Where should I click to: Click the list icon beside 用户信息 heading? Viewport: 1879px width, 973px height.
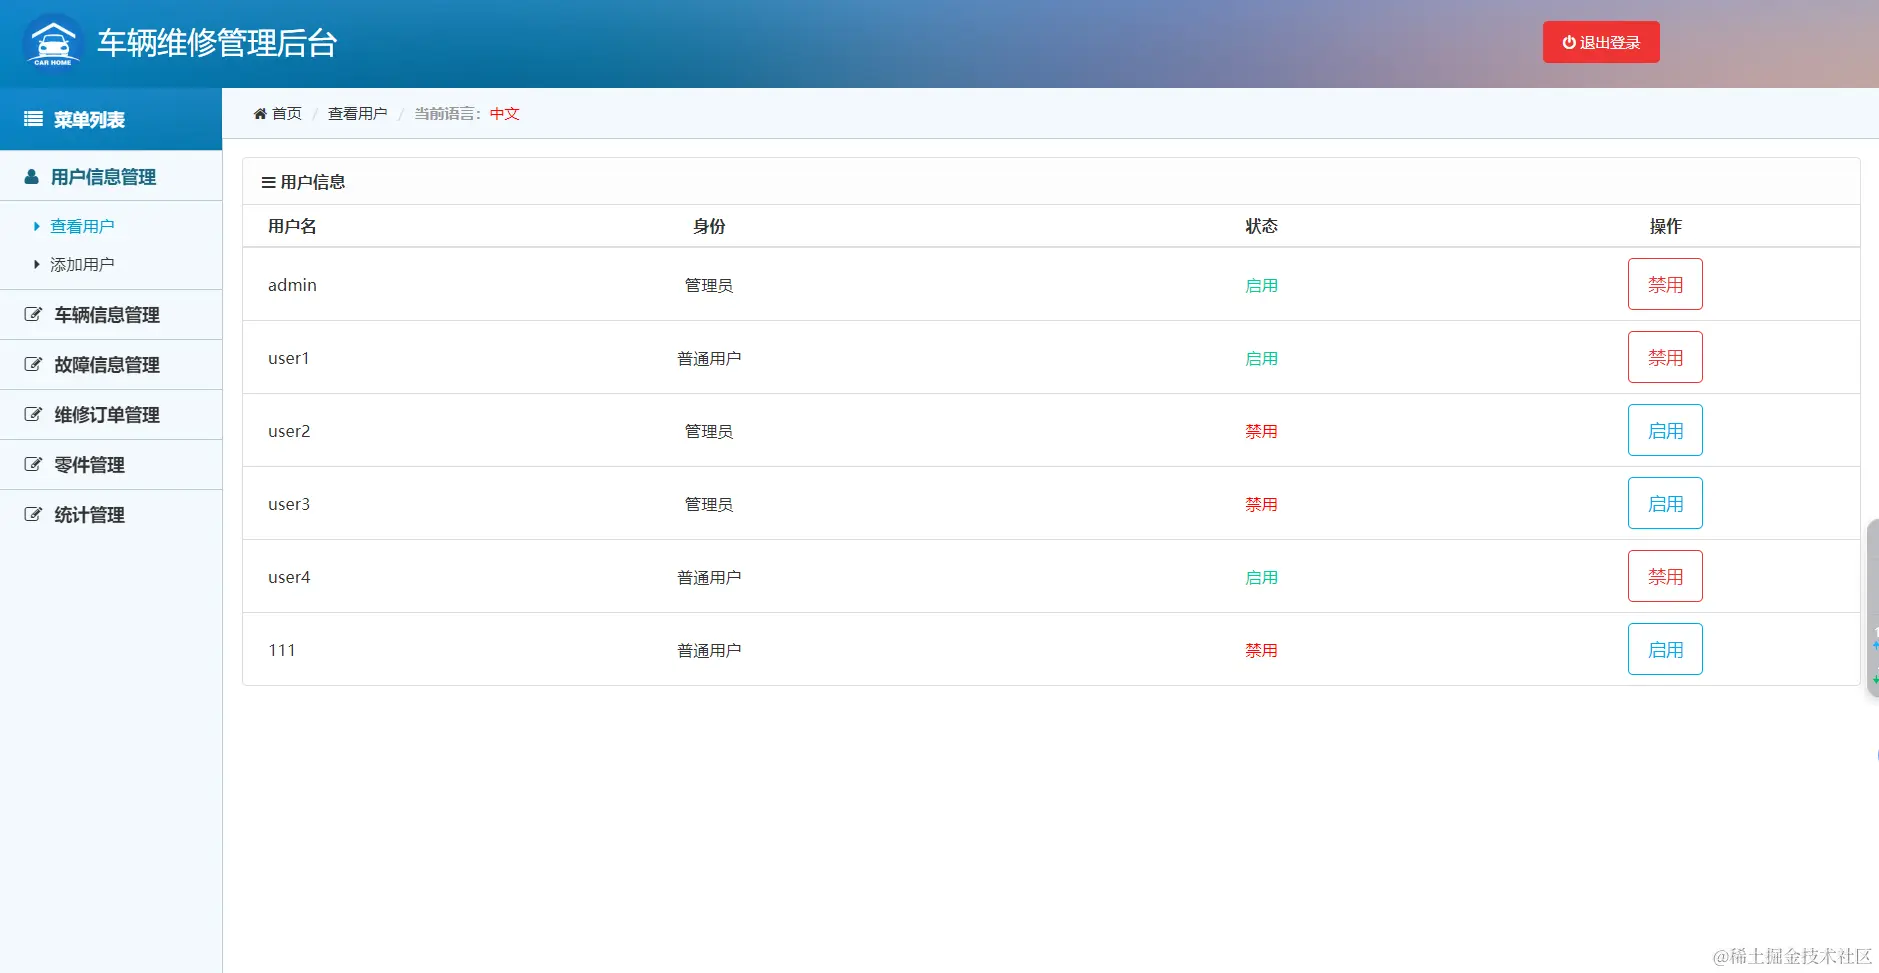[268, 182]
